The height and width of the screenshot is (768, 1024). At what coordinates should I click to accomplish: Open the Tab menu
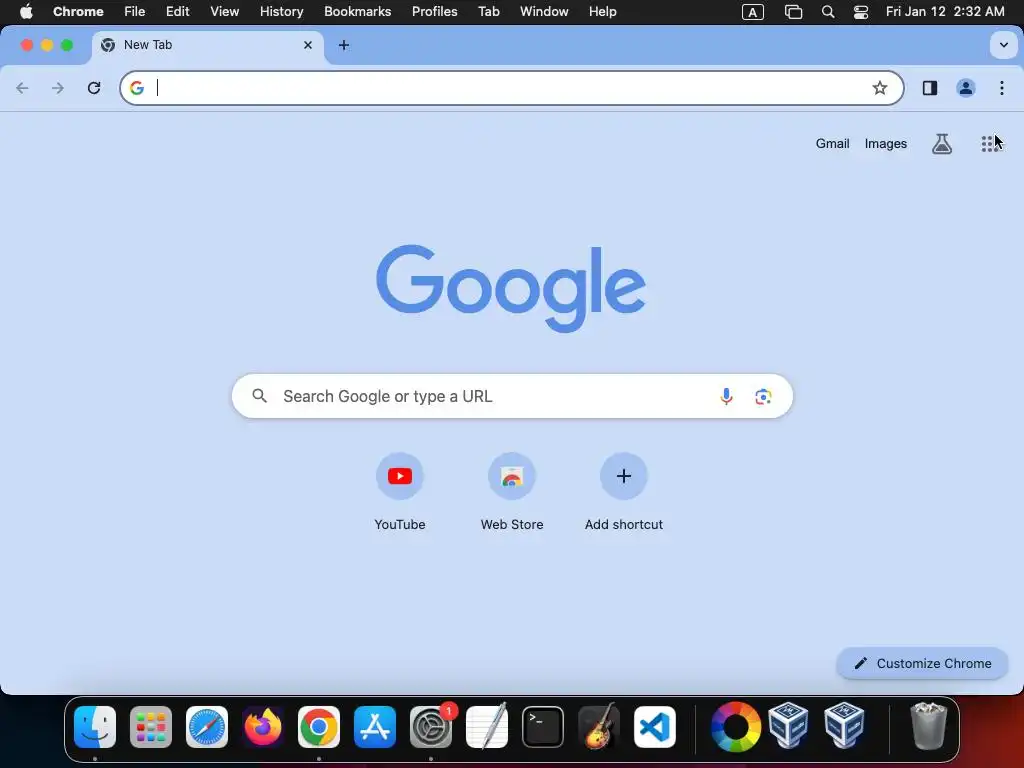488,12
